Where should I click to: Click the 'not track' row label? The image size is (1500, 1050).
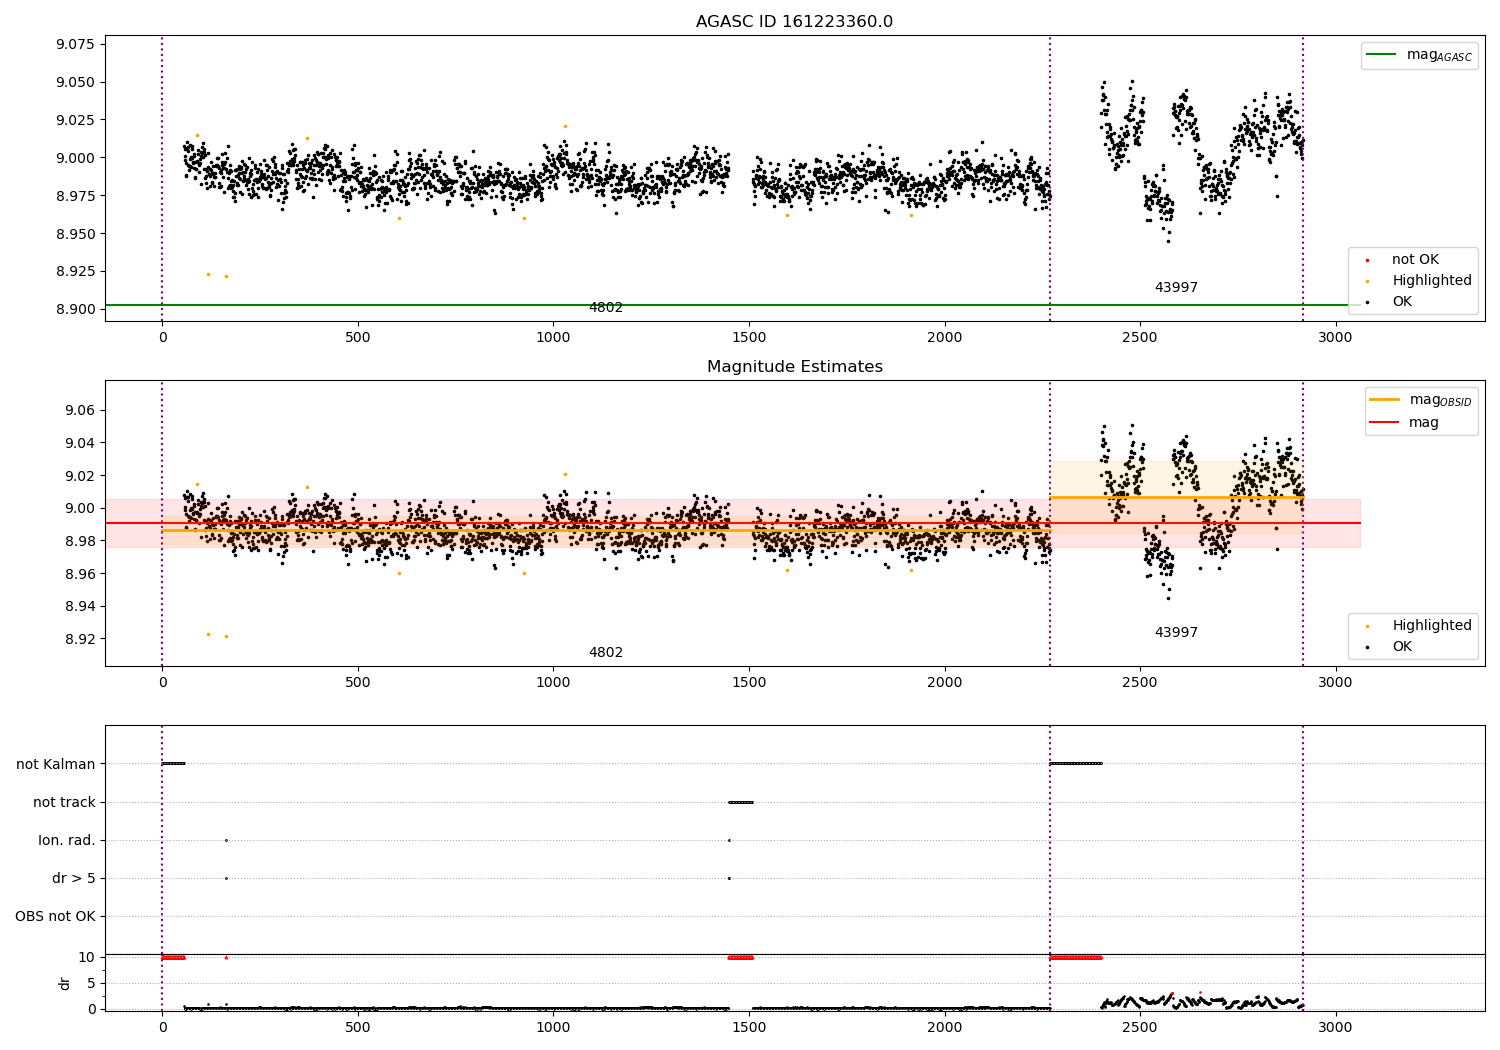point(64,803)
